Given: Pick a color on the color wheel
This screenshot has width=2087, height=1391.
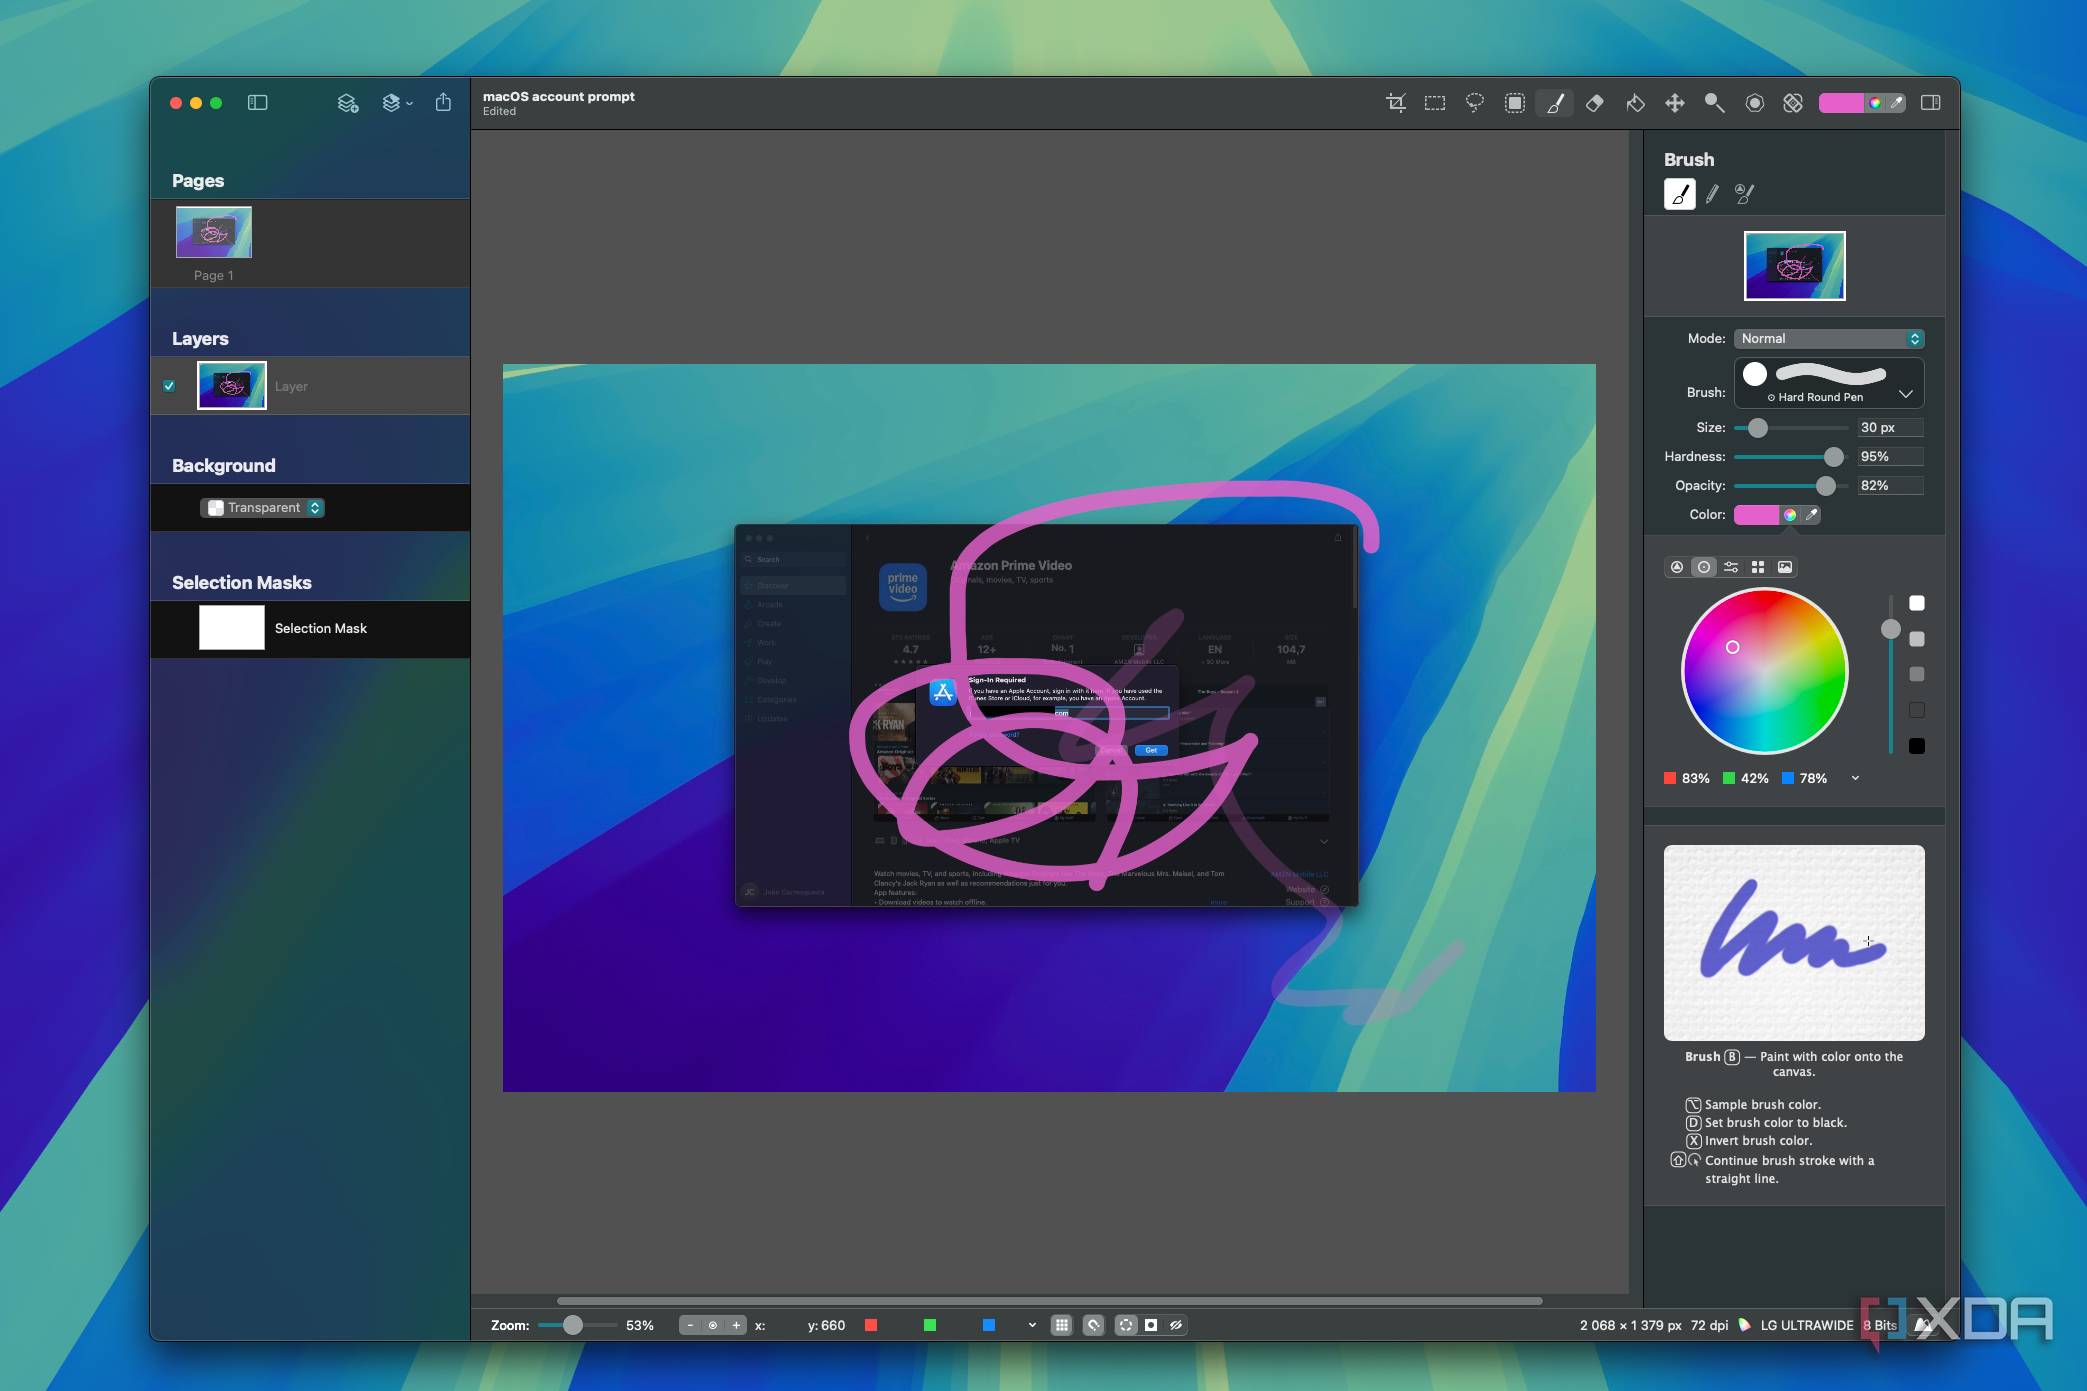Looking at the screenshot, I should click(1765, 671).
